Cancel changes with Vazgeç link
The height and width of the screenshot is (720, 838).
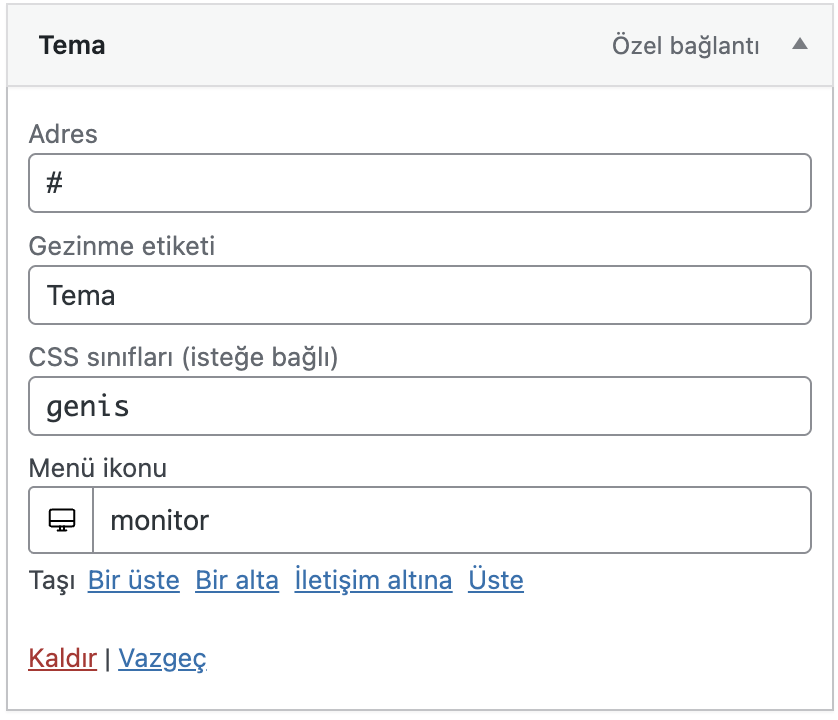(x=162, y=658)
